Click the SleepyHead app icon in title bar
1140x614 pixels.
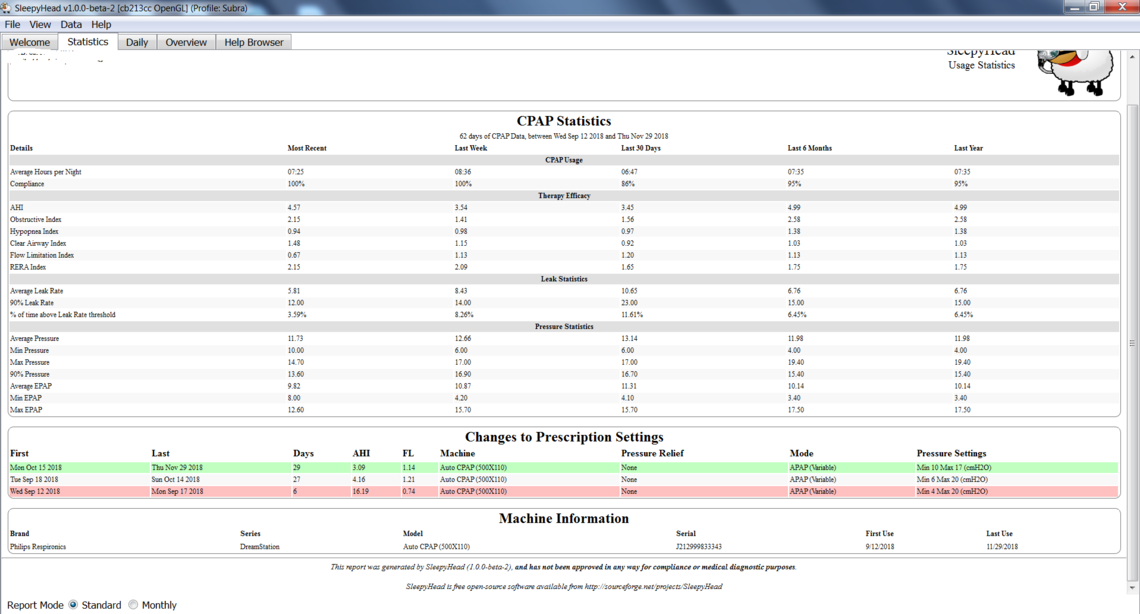pos(7,8)
